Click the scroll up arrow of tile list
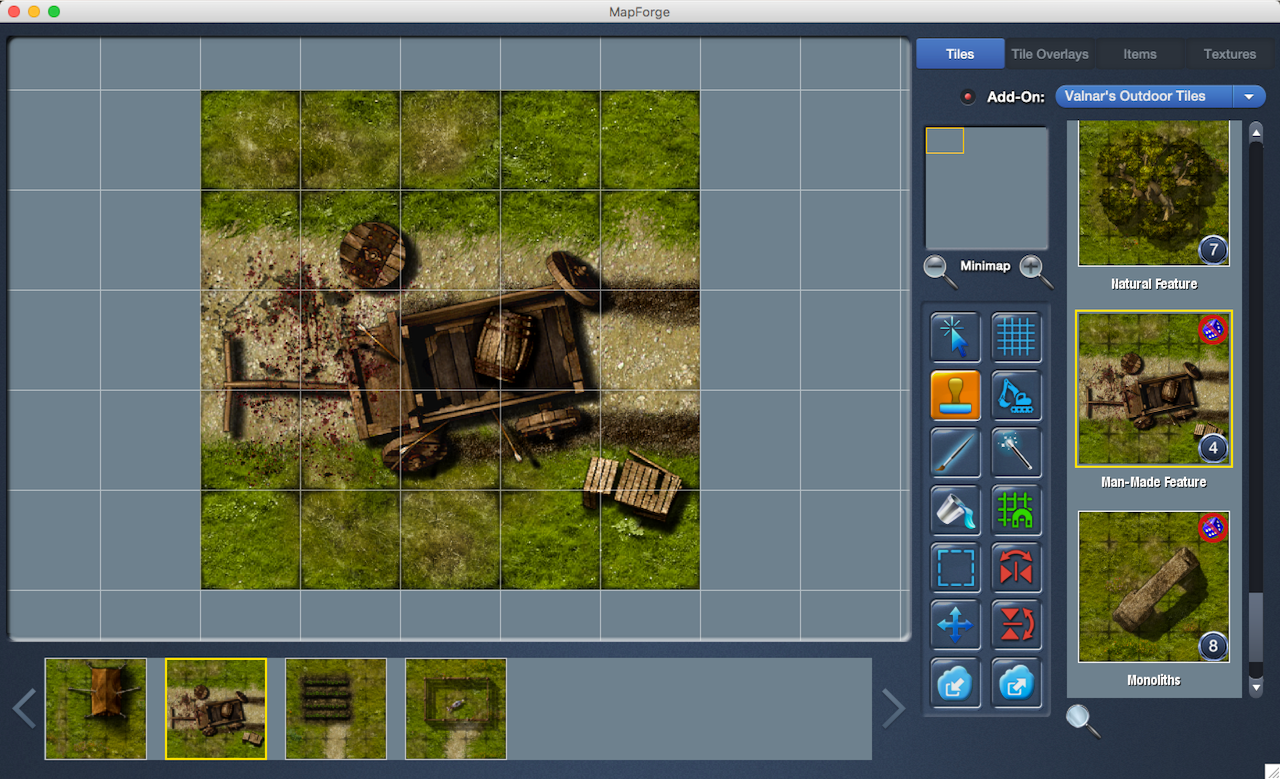The height and width of the screenshot is (779, 1280). pos(1256,133)
